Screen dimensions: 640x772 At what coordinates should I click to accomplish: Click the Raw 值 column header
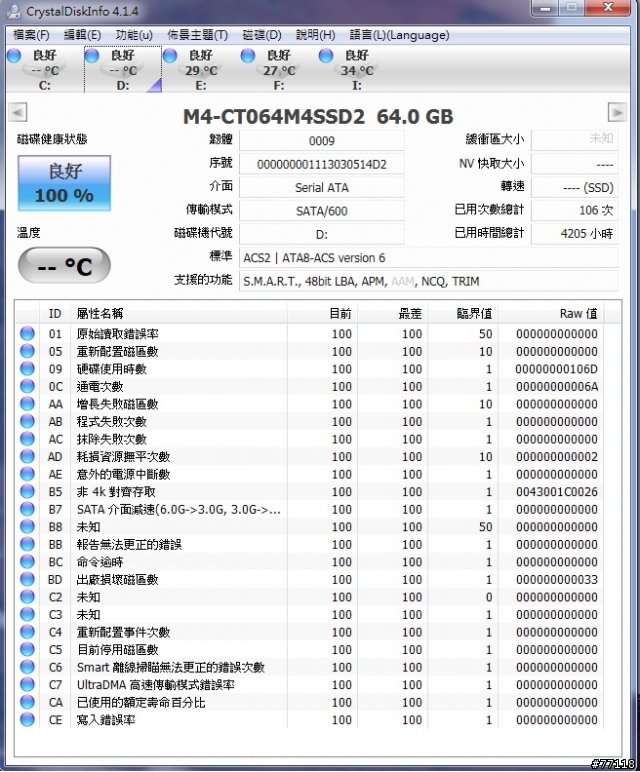(x=551, y=314)
